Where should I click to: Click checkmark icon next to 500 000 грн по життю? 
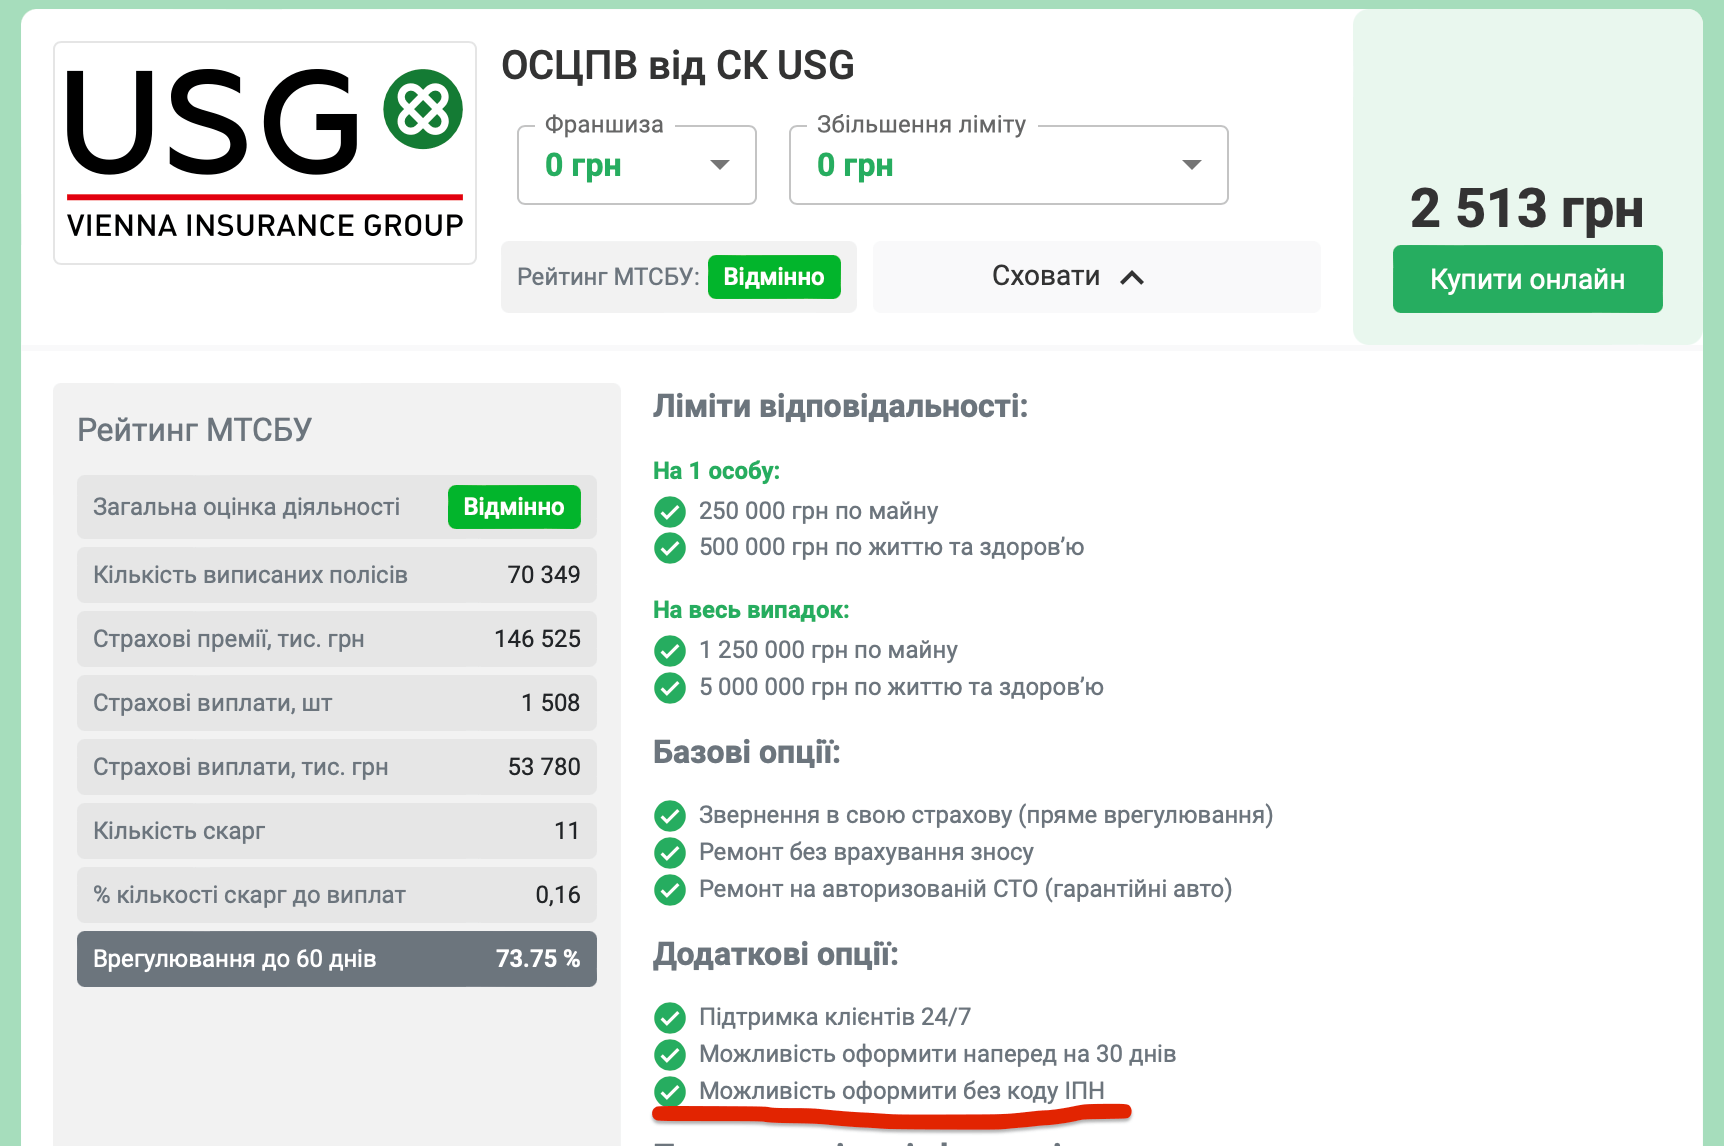[x=670, y=548]
